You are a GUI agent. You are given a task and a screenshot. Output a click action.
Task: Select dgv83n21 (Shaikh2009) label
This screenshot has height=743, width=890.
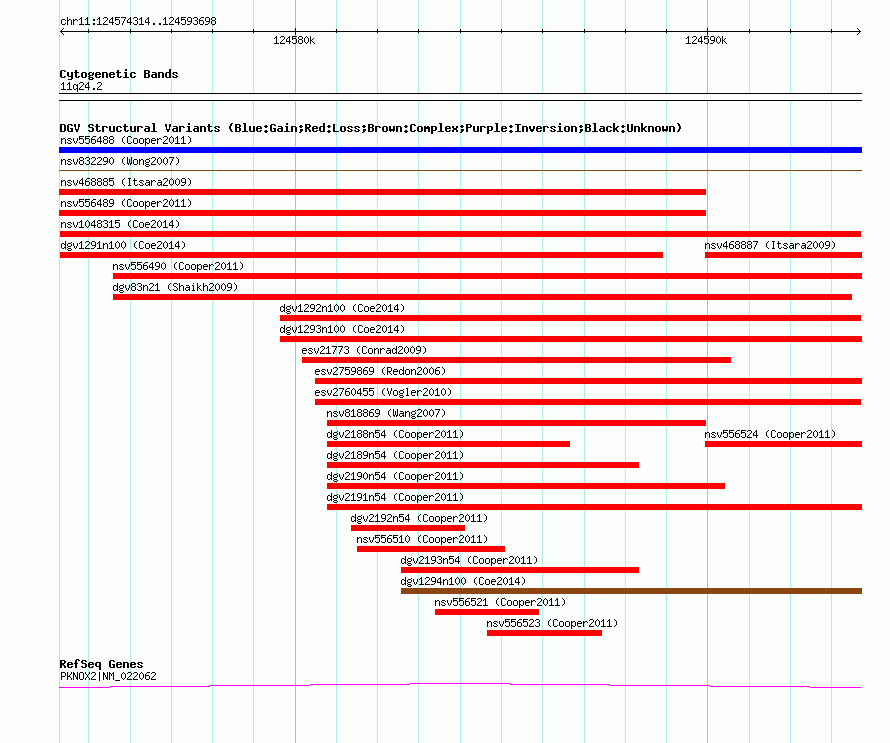[175, 287]
